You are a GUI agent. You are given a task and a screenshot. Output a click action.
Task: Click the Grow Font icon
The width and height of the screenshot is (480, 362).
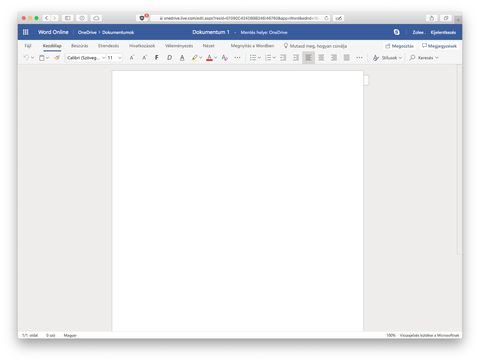(x=132, y=58)
